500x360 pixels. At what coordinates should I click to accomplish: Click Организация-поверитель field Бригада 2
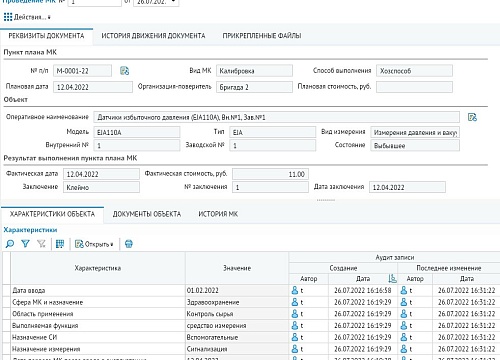[x=254, y=87]
